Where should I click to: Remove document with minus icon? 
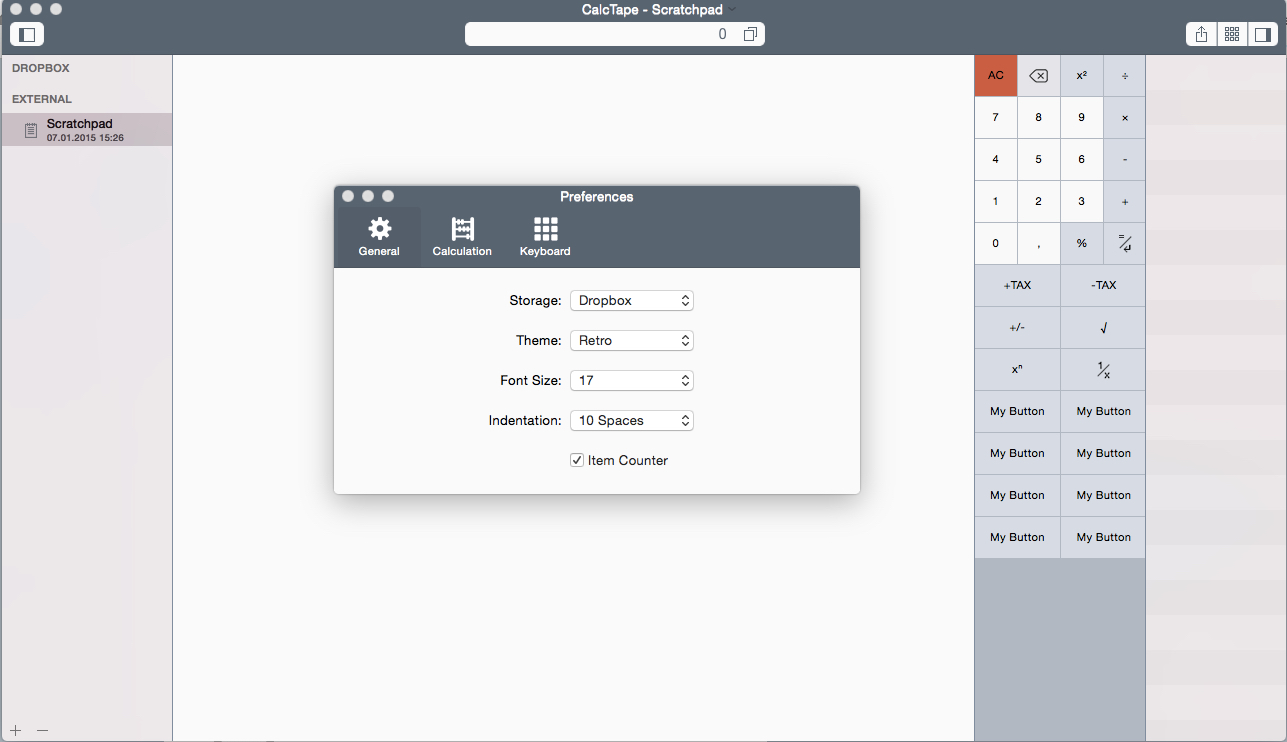[42, 730]
